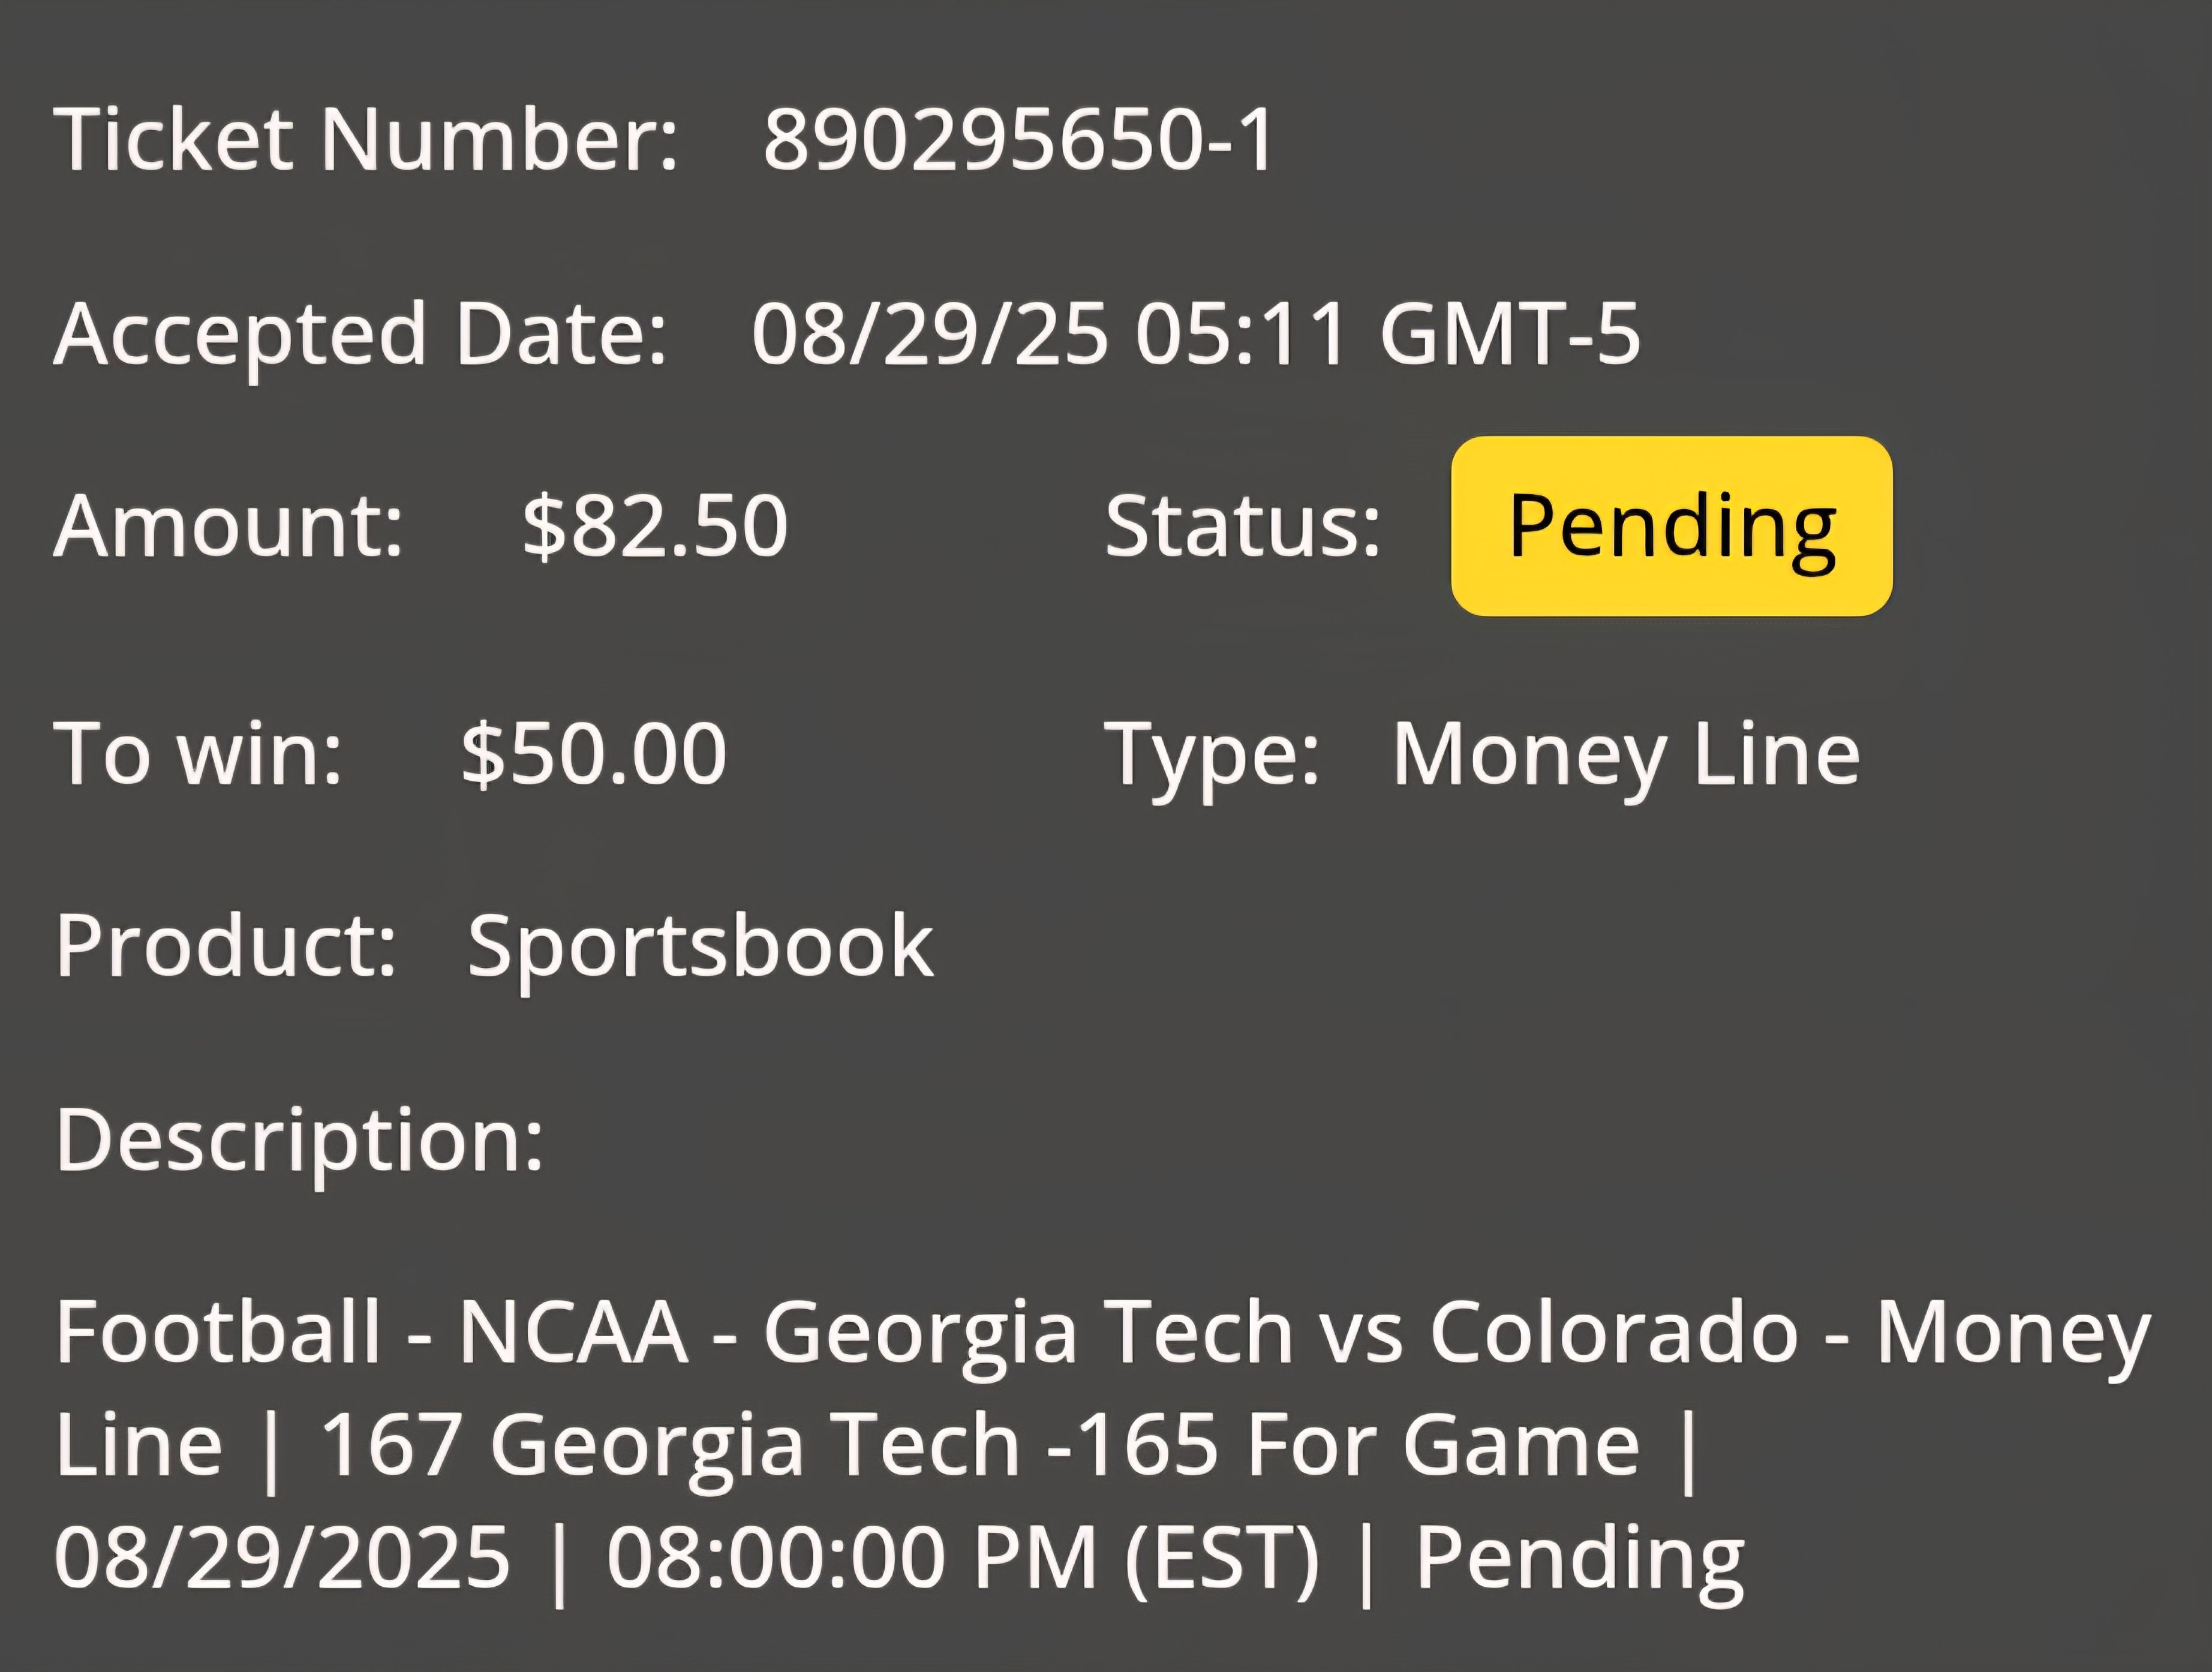2212x1672 pixels.
Task: Click the game date 08/29/2025 in description
Action: pos(282,1557)
